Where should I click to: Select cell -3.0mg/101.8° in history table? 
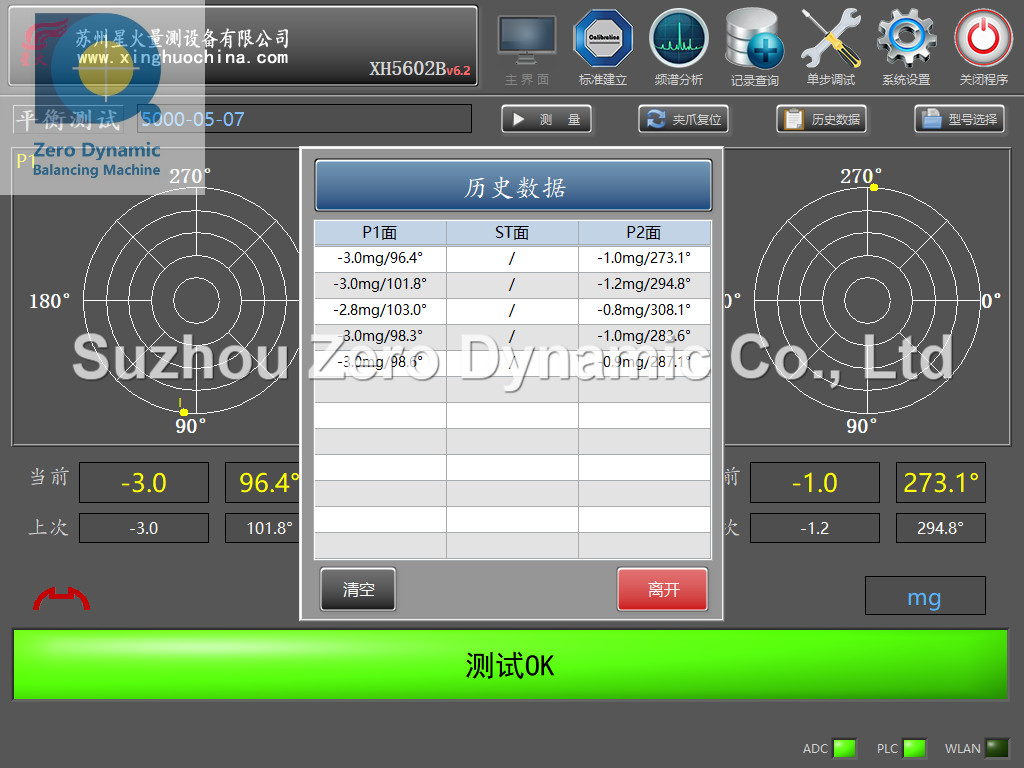click(x=380, y=284)
